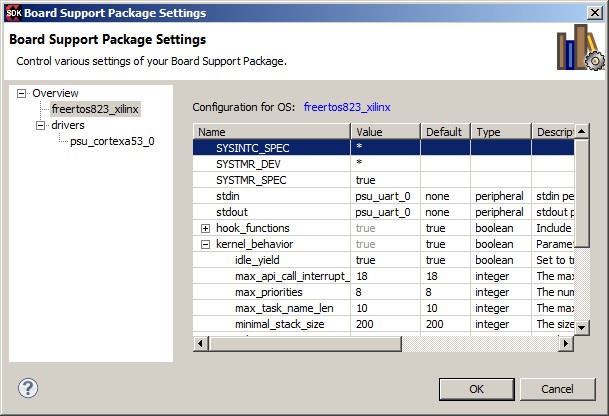609x416 pixels.
Task: Click the Value column header
Action: pyautogui.click(x=385, y=132)
